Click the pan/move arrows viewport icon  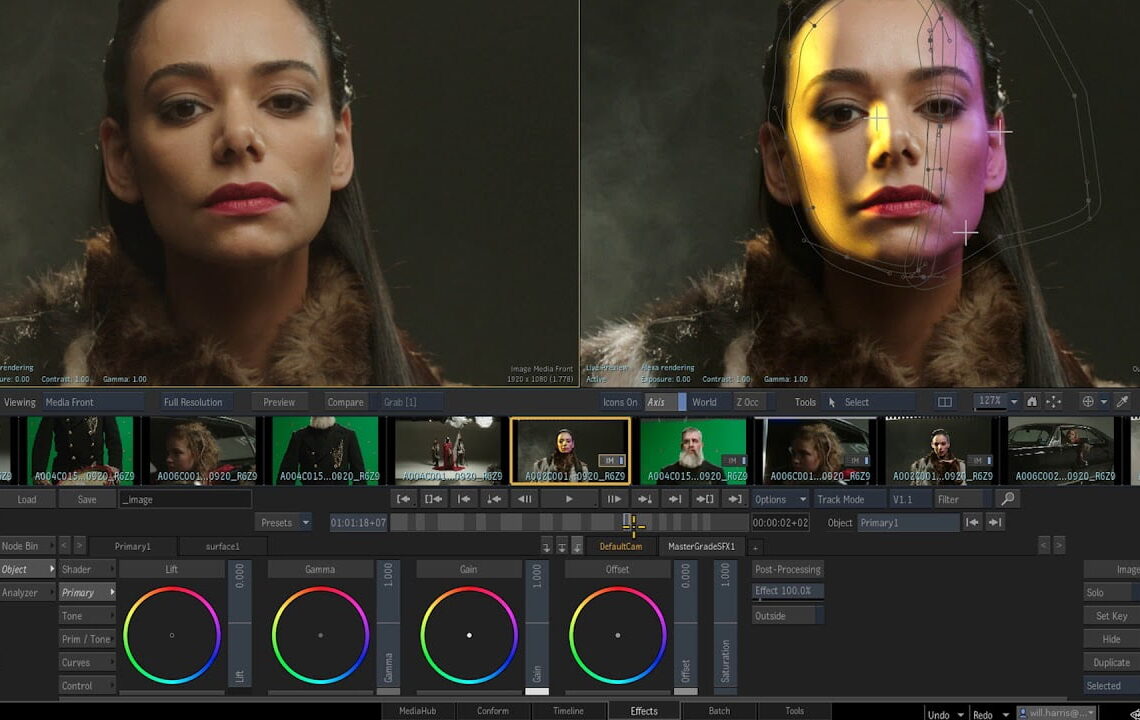(x=1054, y=402)
